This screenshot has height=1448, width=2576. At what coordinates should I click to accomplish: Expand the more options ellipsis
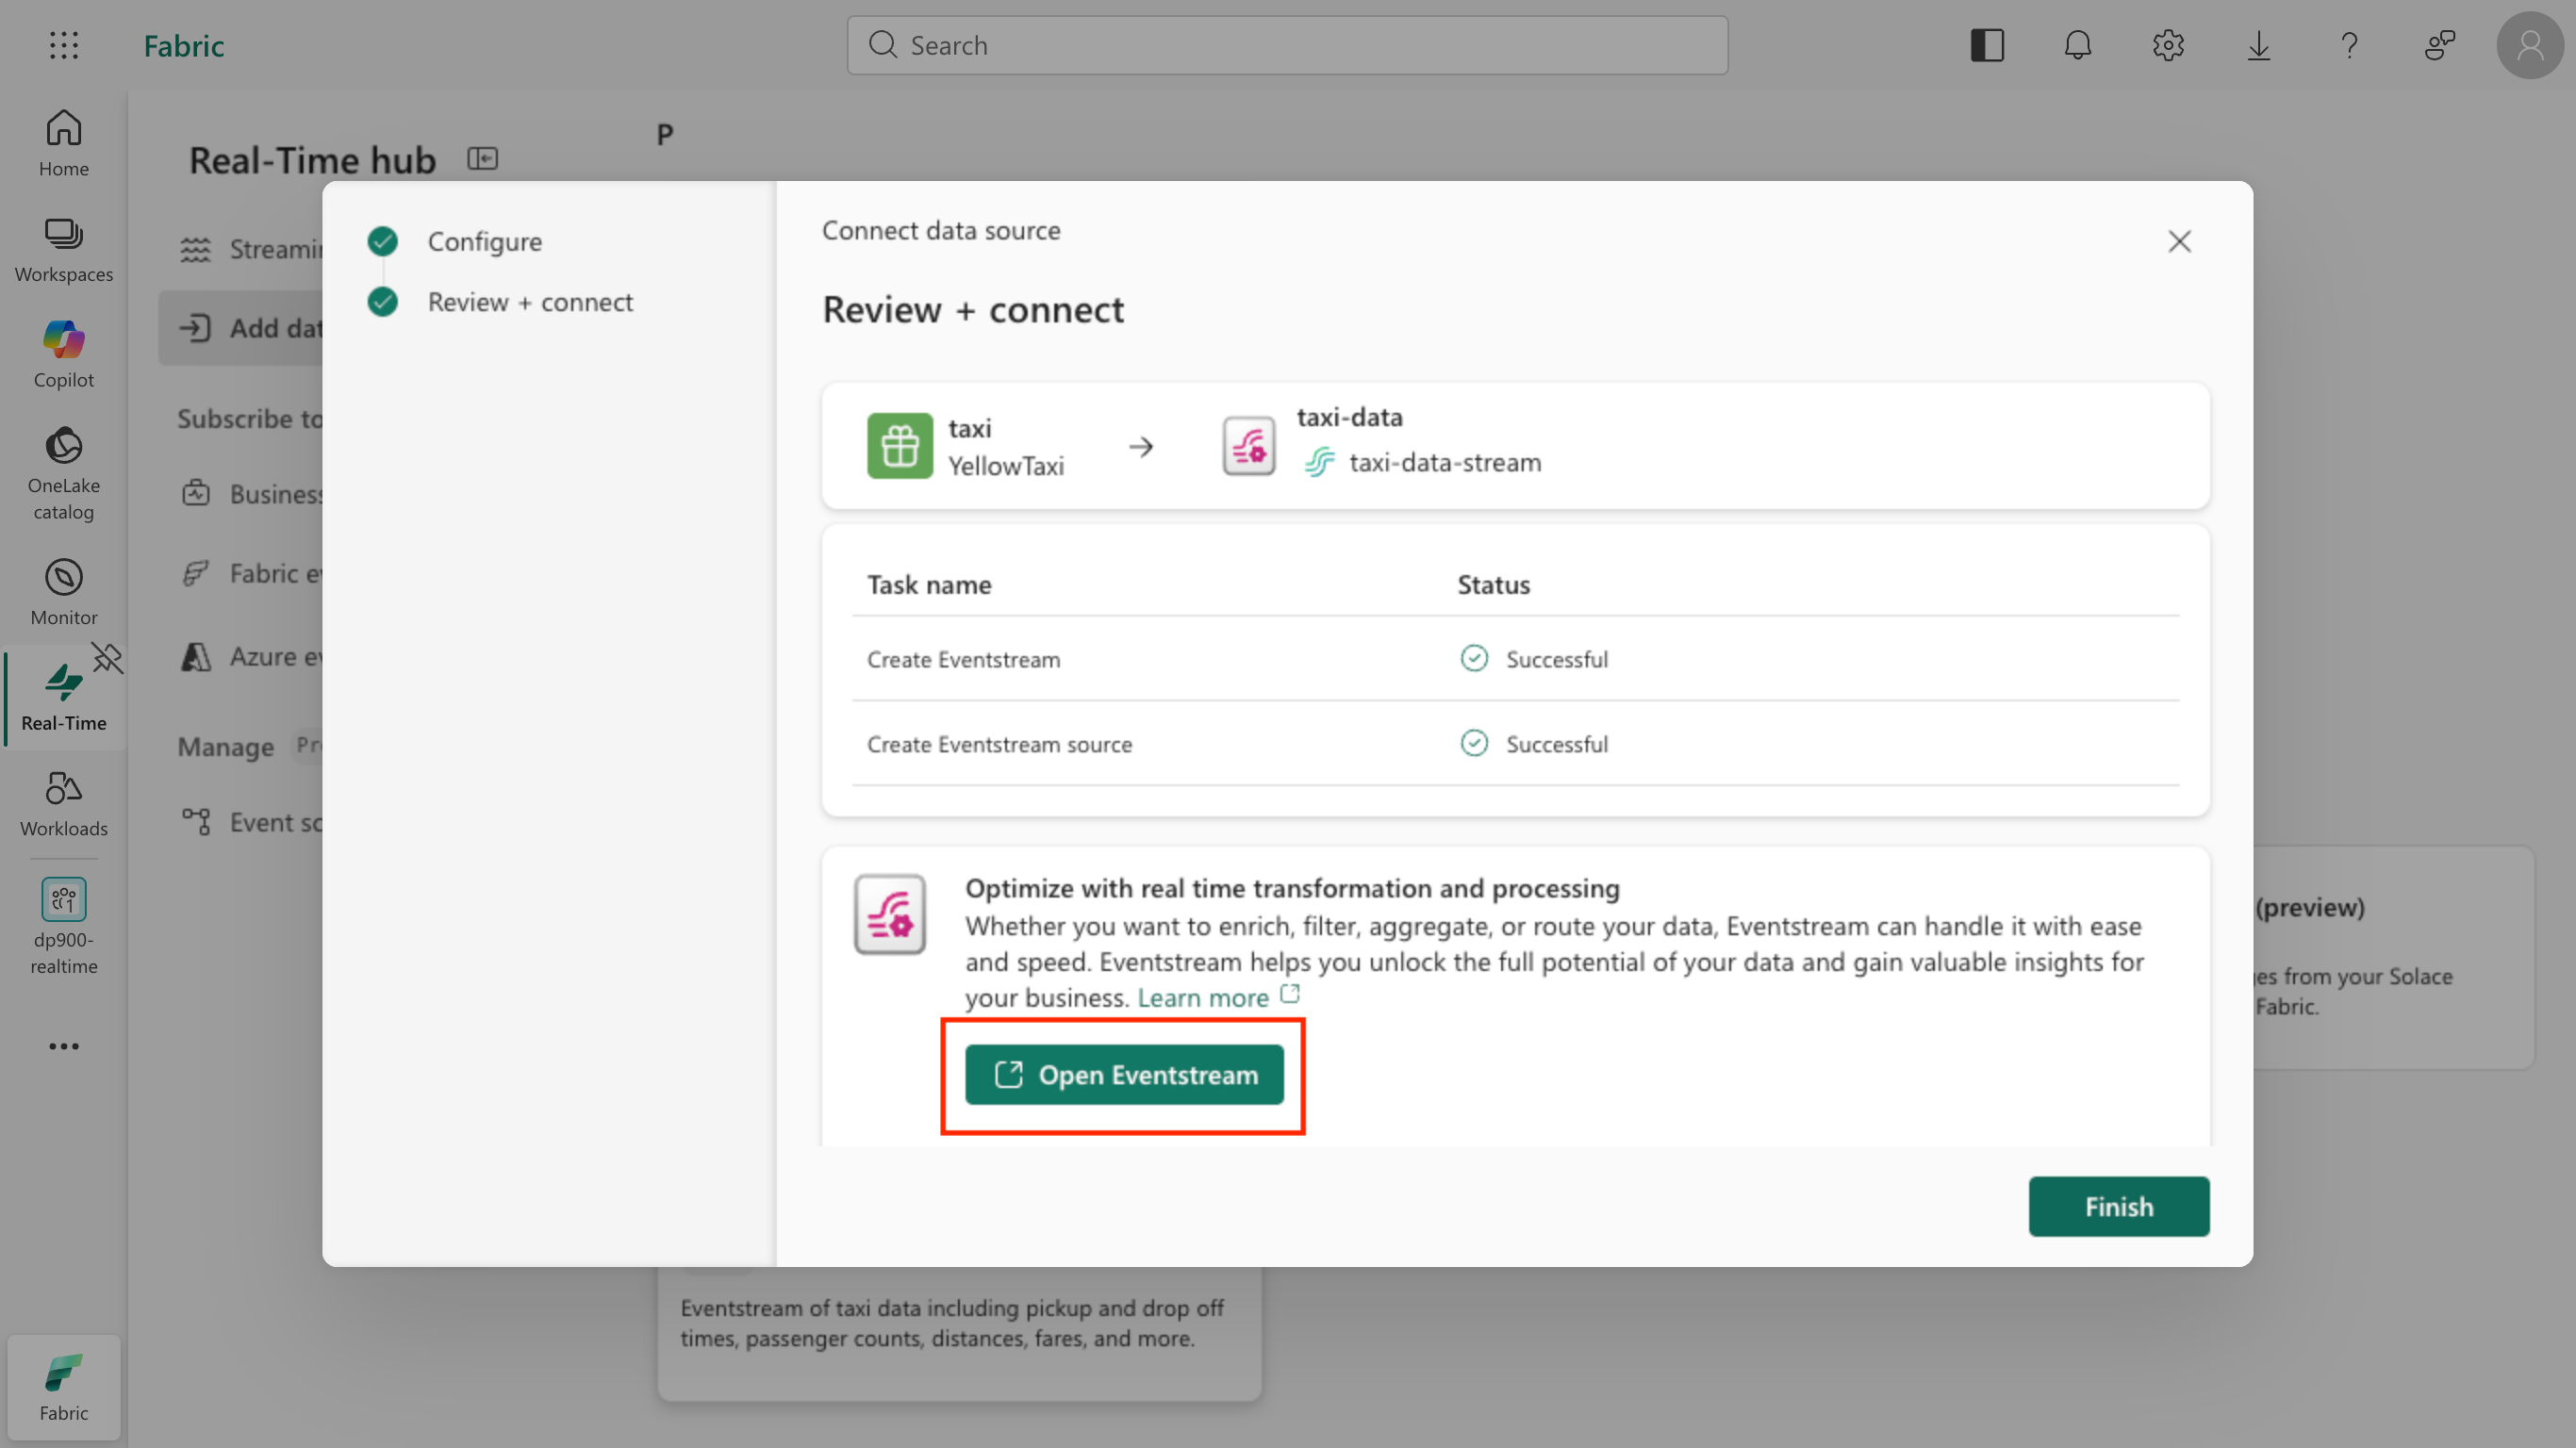(64, 1046)
